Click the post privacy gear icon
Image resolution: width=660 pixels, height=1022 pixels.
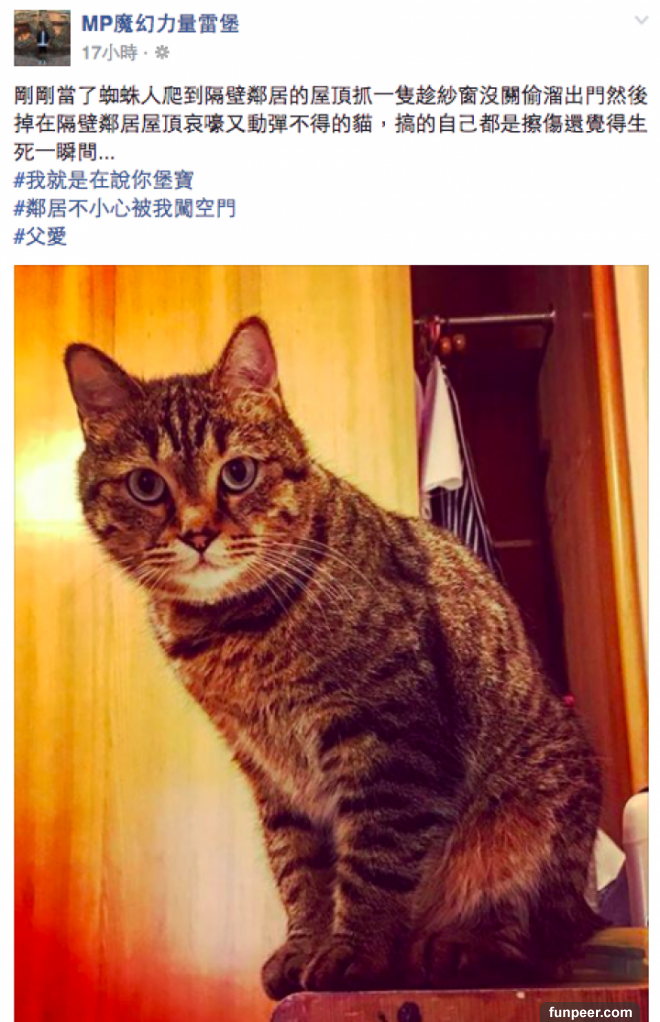coord(162,53)
